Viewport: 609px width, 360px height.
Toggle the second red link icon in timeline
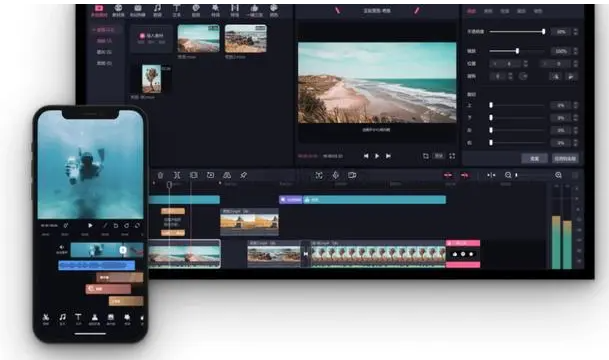[465, 176]
